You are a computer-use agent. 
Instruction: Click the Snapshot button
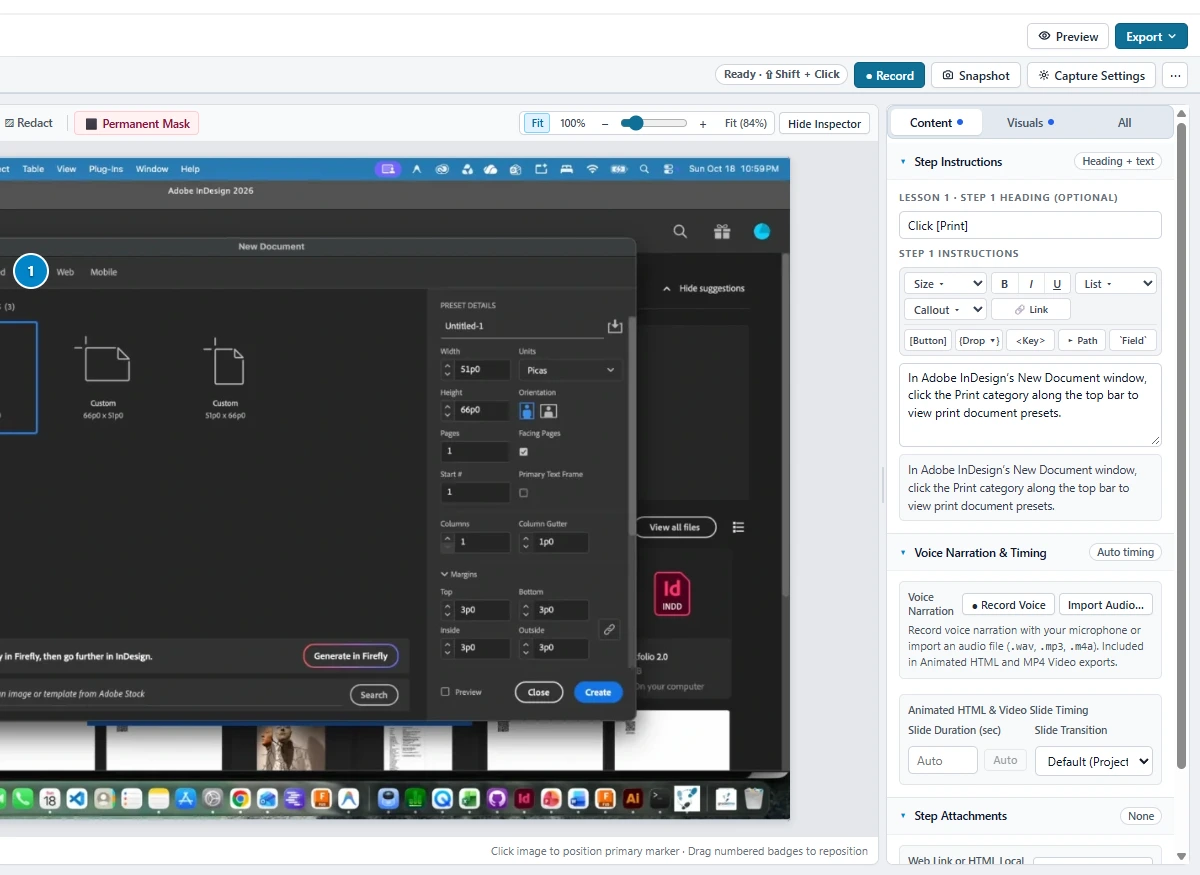976,75
